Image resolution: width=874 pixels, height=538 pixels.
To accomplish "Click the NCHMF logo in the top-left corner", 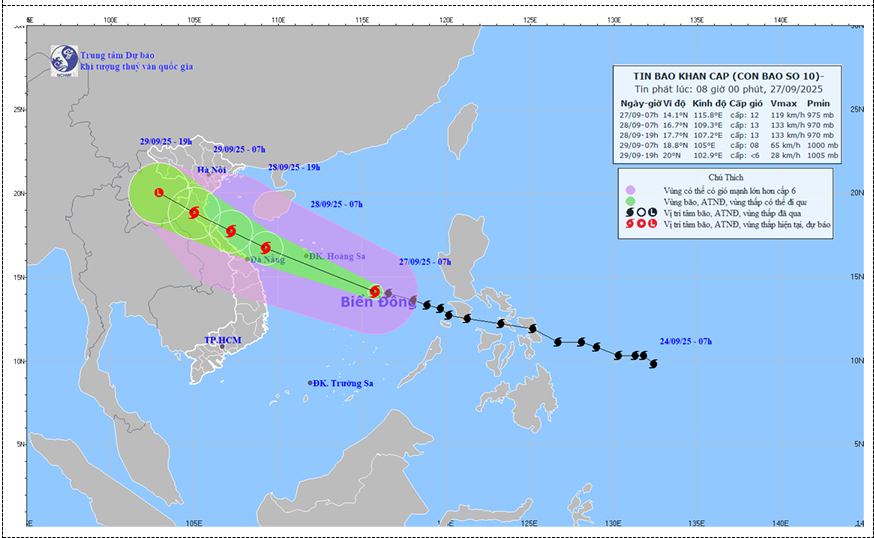I will pos(64,57).
